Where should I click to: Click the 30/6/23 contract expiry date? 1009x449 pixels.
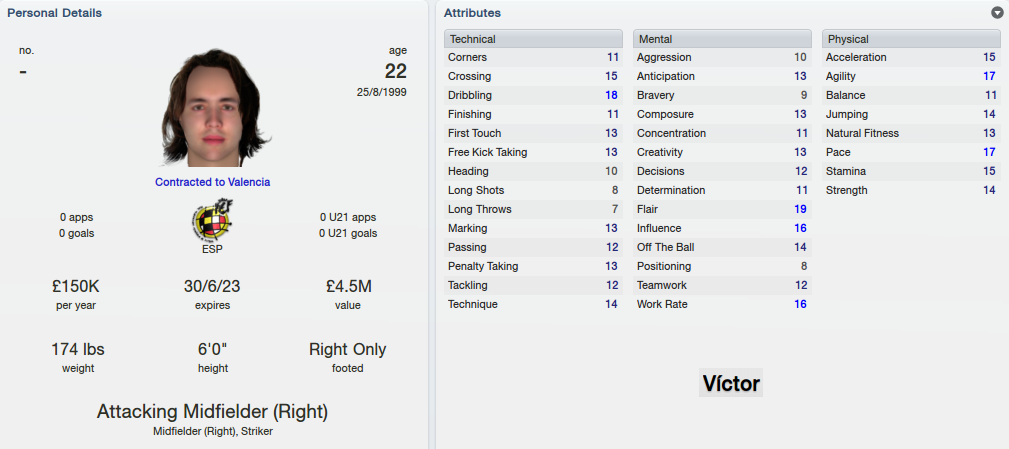[x=212, y=286]
